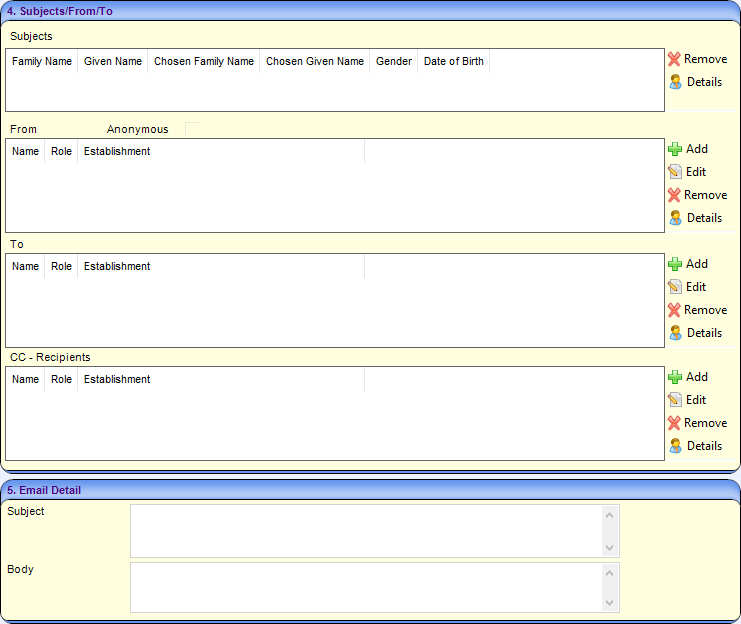Click inside the email Subject text field
The width and height of the screenshot is (741, 624).
(x=366, y=530)
